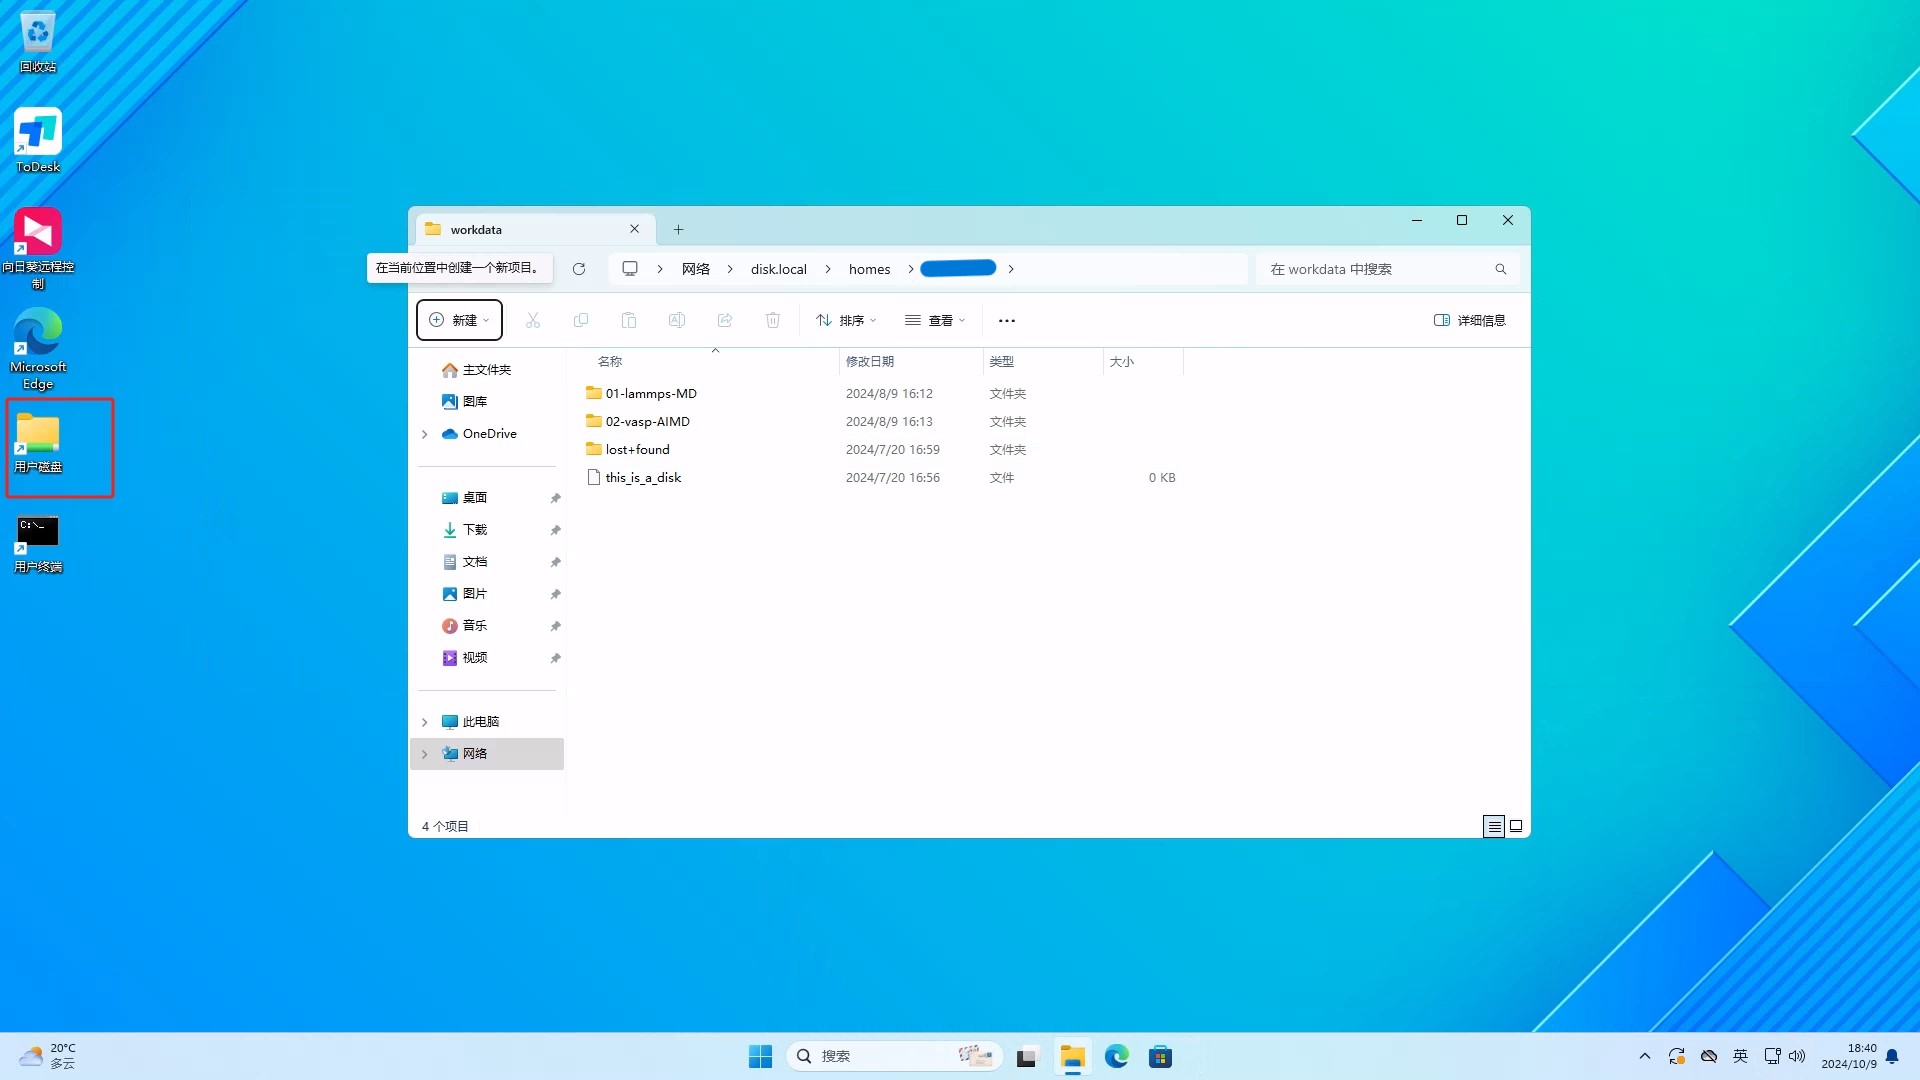Click the homes breadcrumb segment

(869, 269)
